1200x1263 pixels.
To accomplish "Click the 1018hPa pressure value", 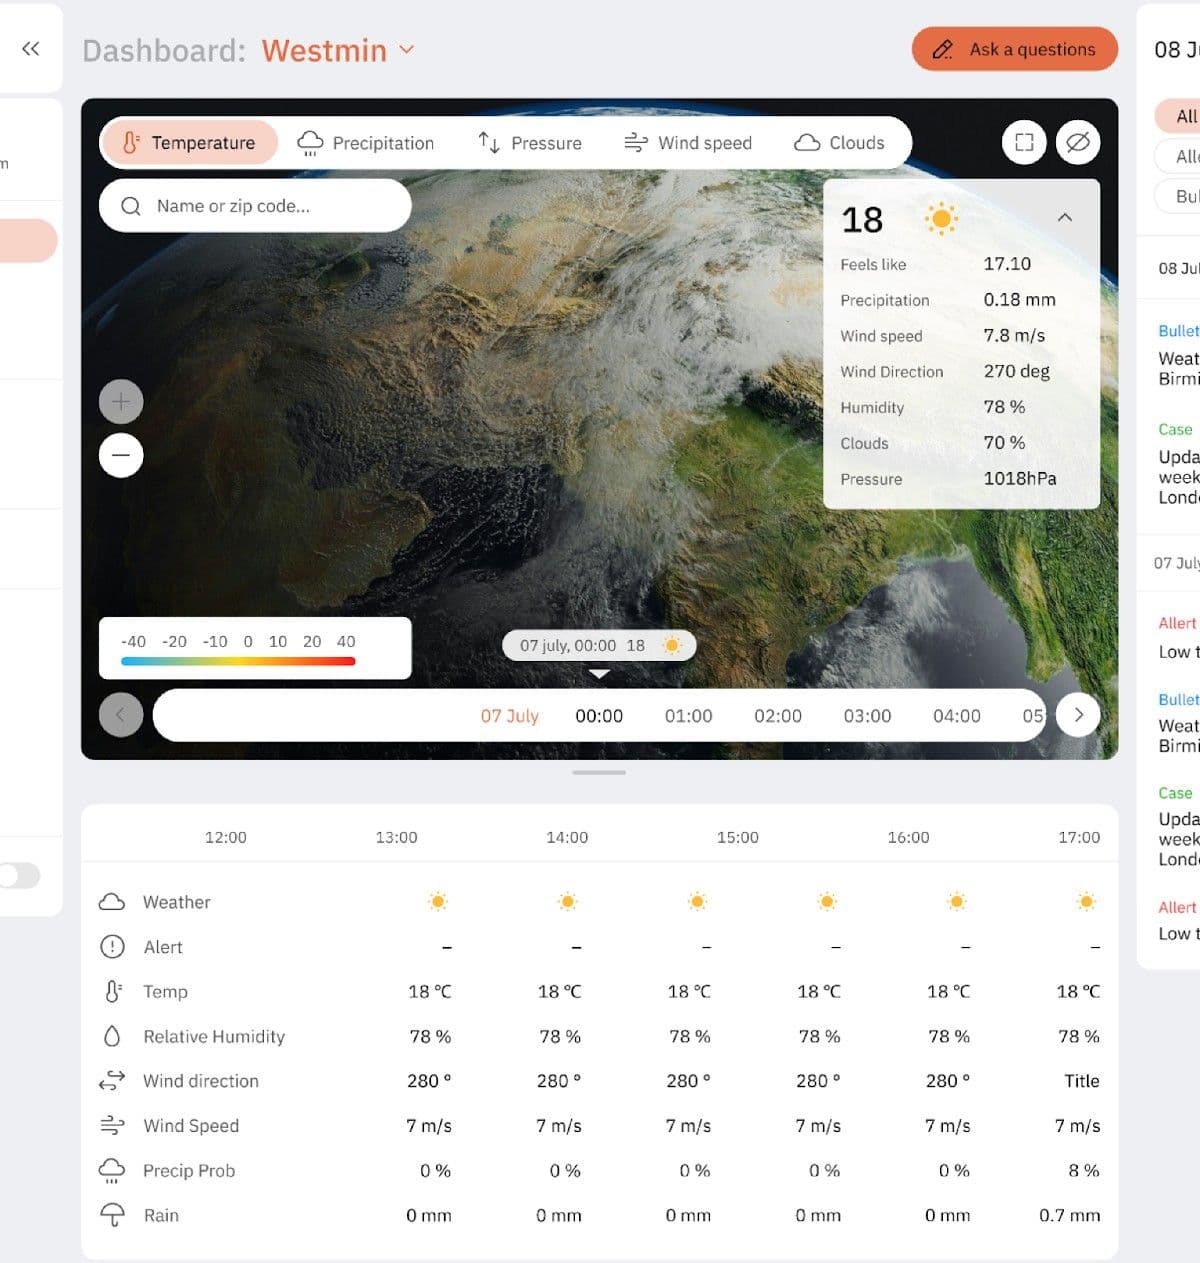I will pyautogui.click(x=1020, y=478).
